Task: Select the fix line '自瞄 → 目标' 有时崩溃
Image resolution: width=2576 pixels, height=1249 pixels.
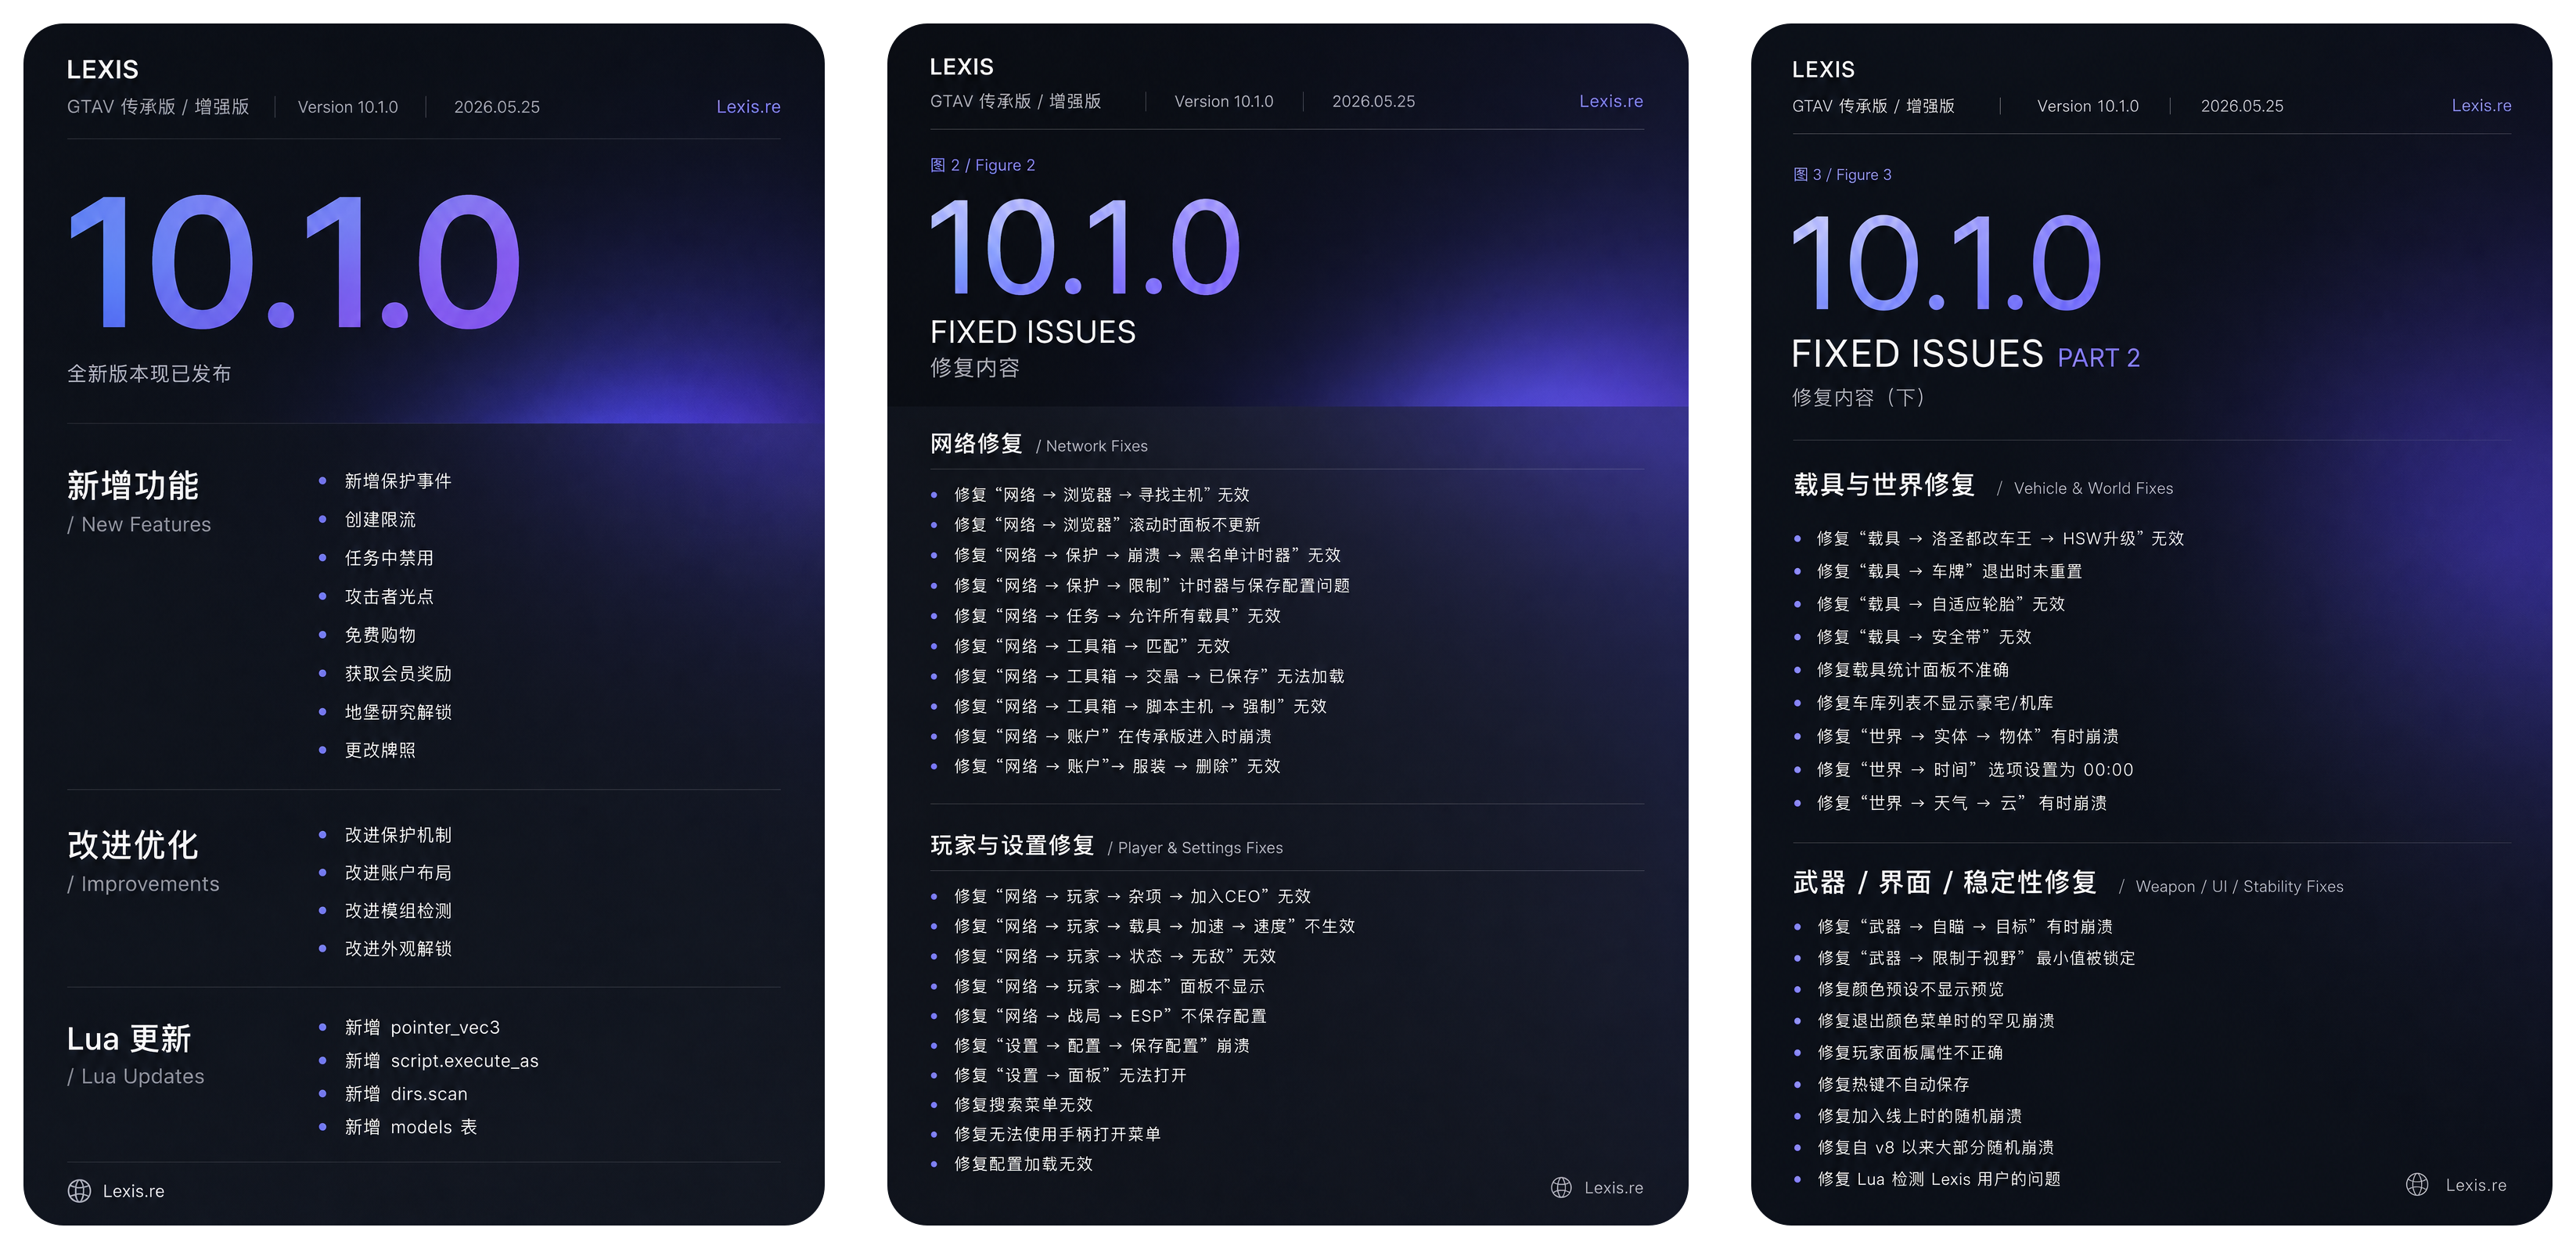Action: point(1965,927)
